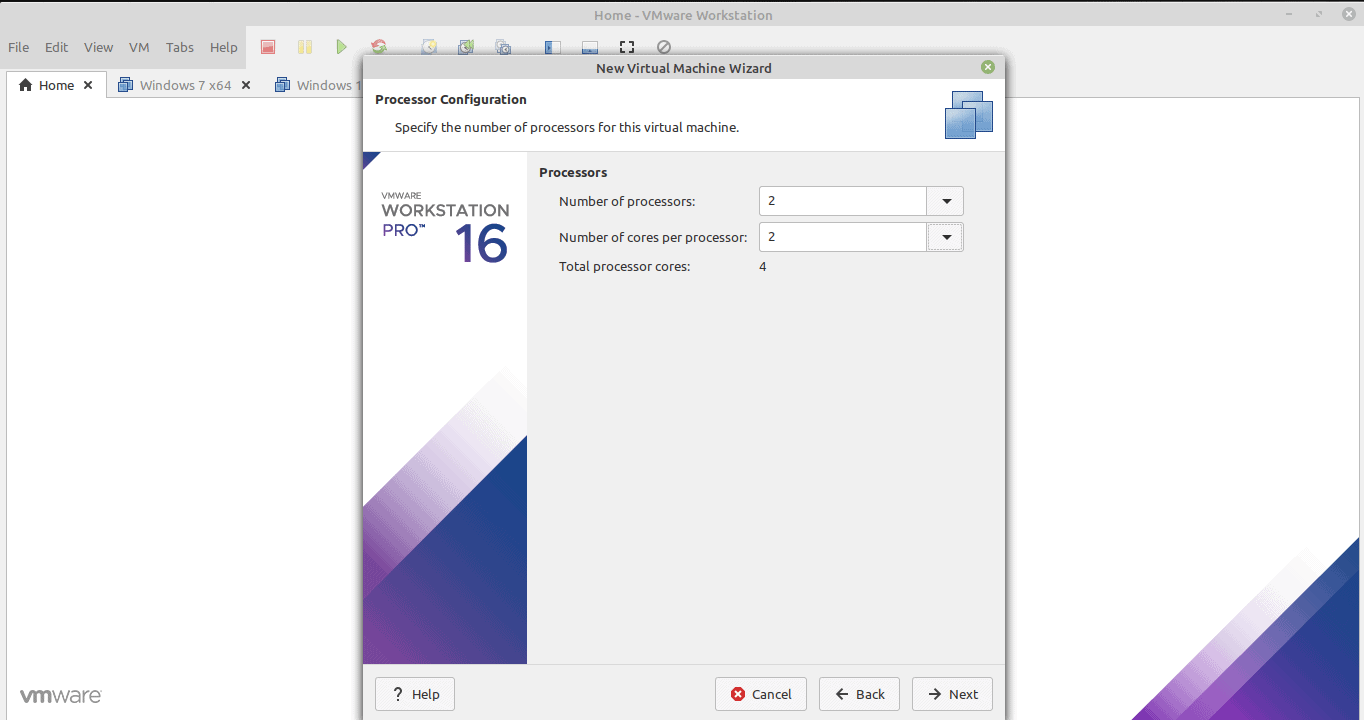
Task: Close the Home tab with its X
Action: tap(88, 85)
